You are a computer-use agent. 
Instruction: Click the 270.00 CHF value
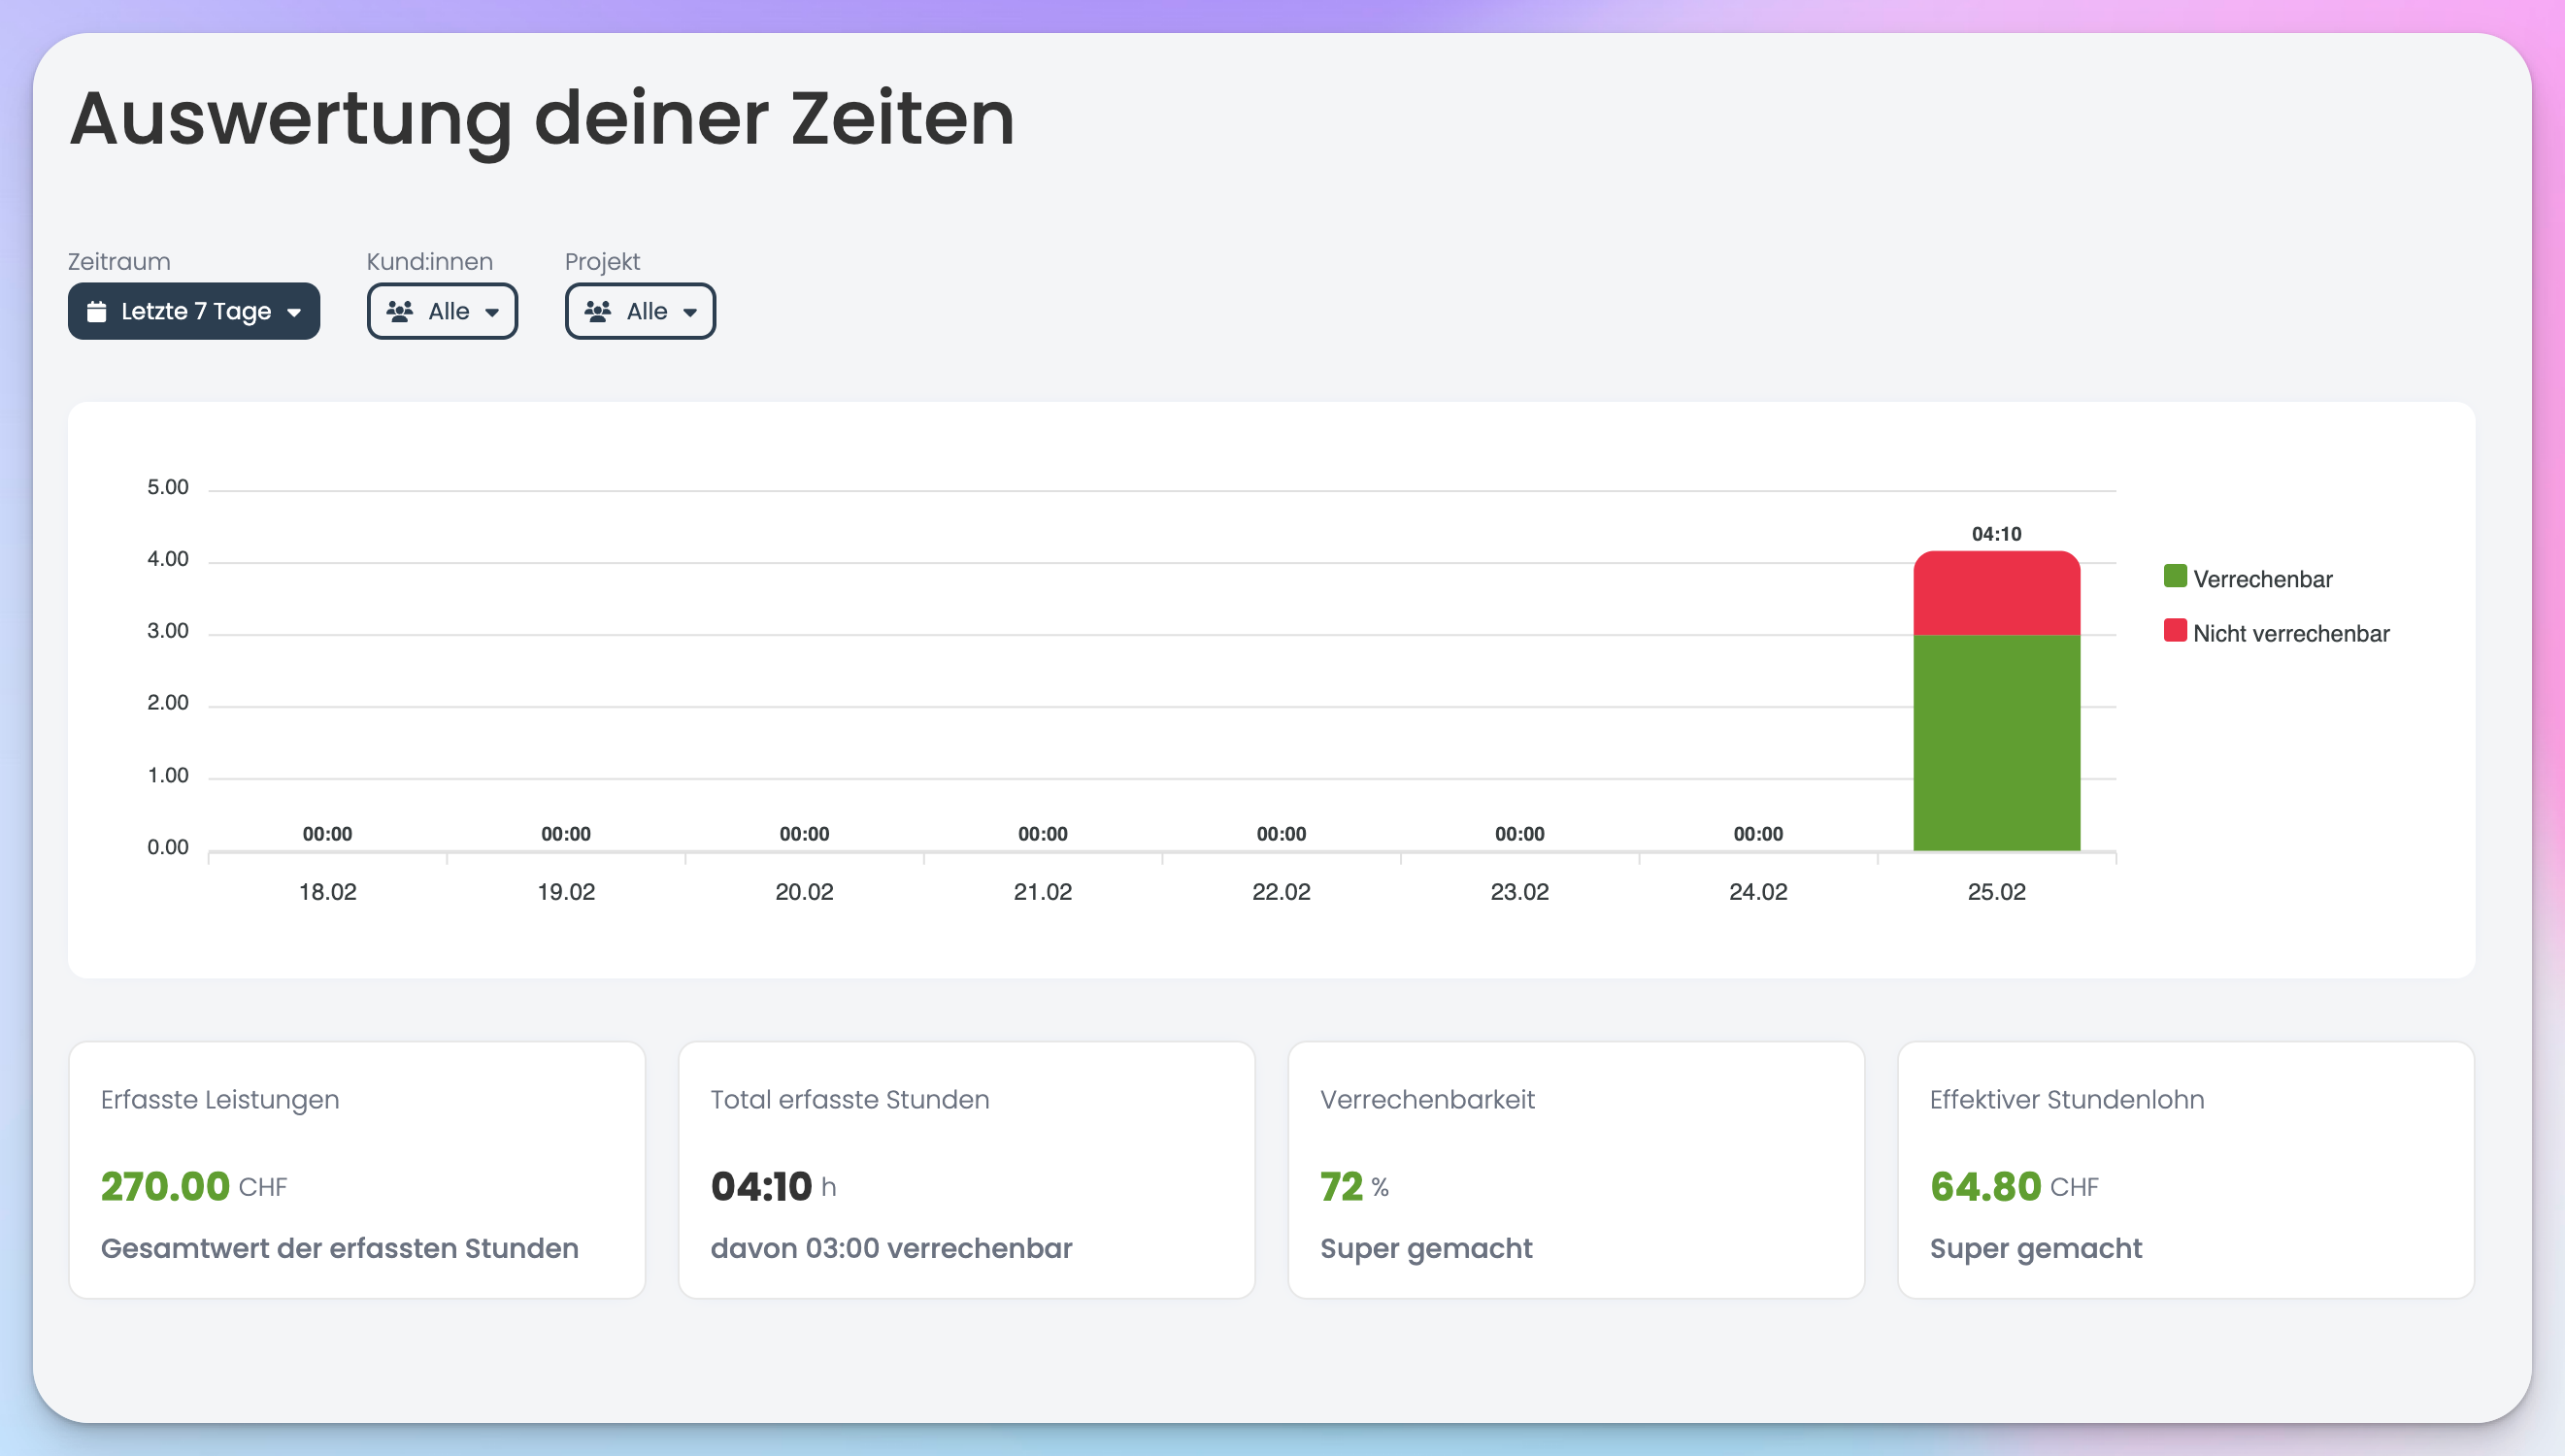point(194,1186)
